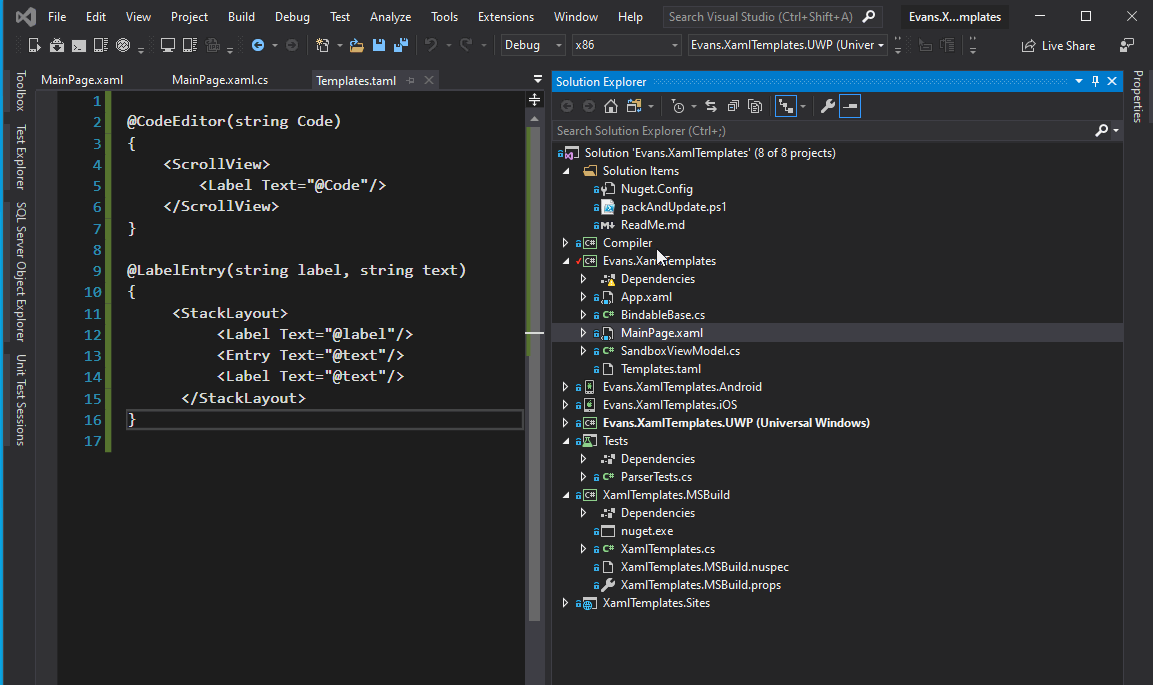Expand the Compiler project node

click(x=565, y=243)
